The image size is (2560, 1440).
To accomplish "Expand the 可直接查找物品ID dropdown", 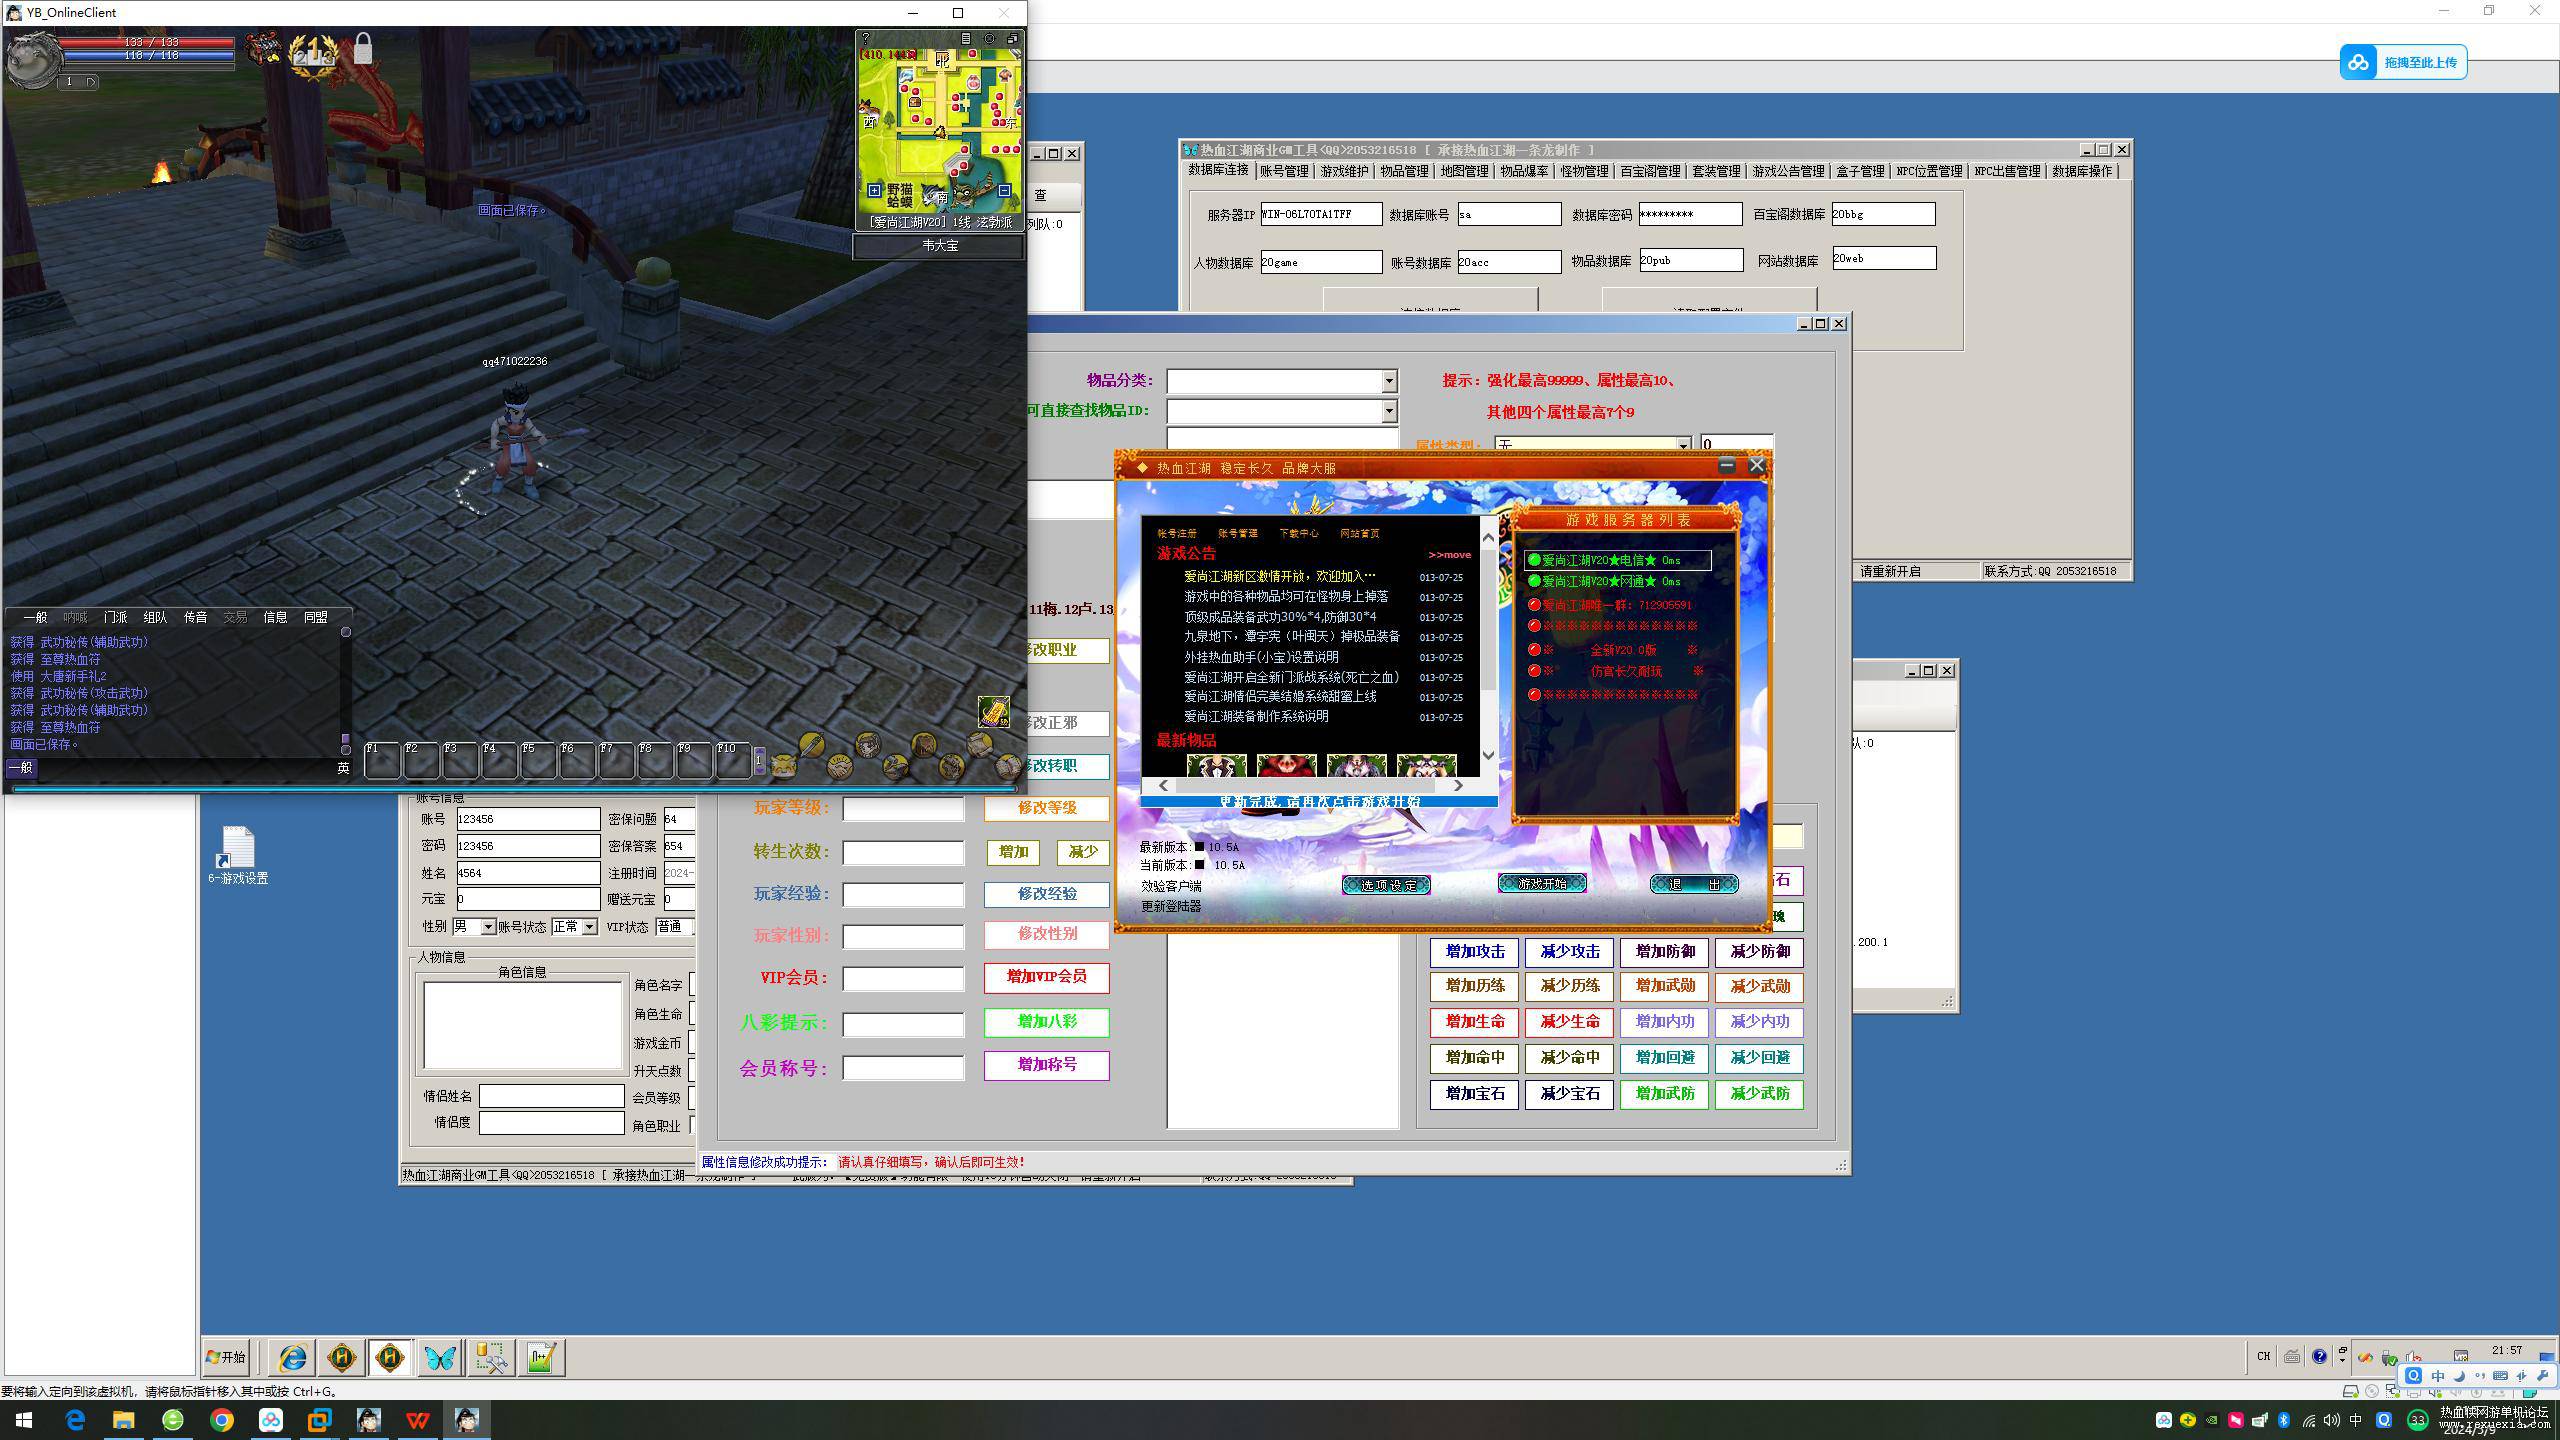I will (1388, 411).
